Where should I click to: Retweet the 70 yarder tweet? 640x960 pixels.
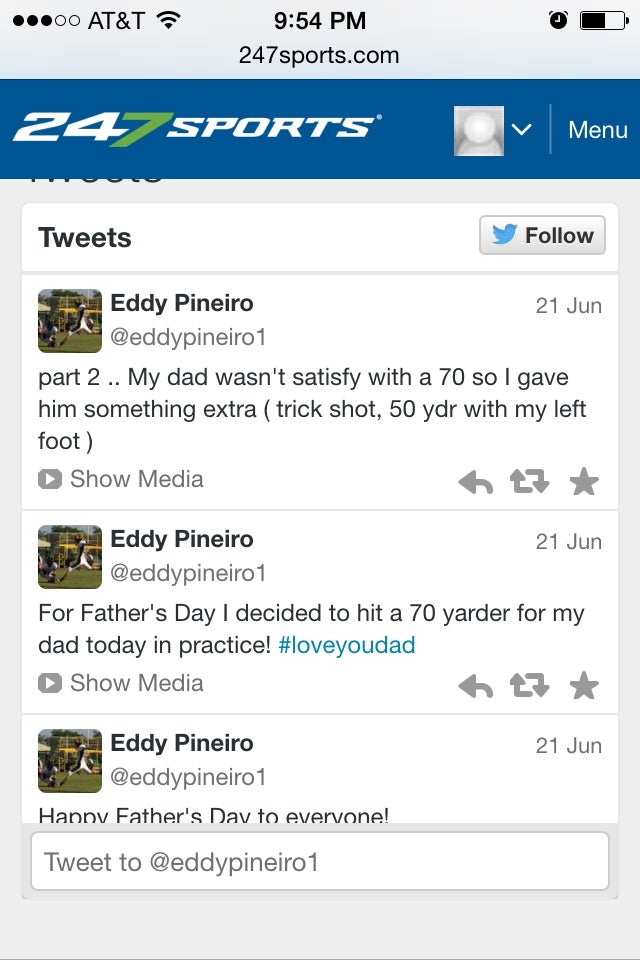[529, 687]
